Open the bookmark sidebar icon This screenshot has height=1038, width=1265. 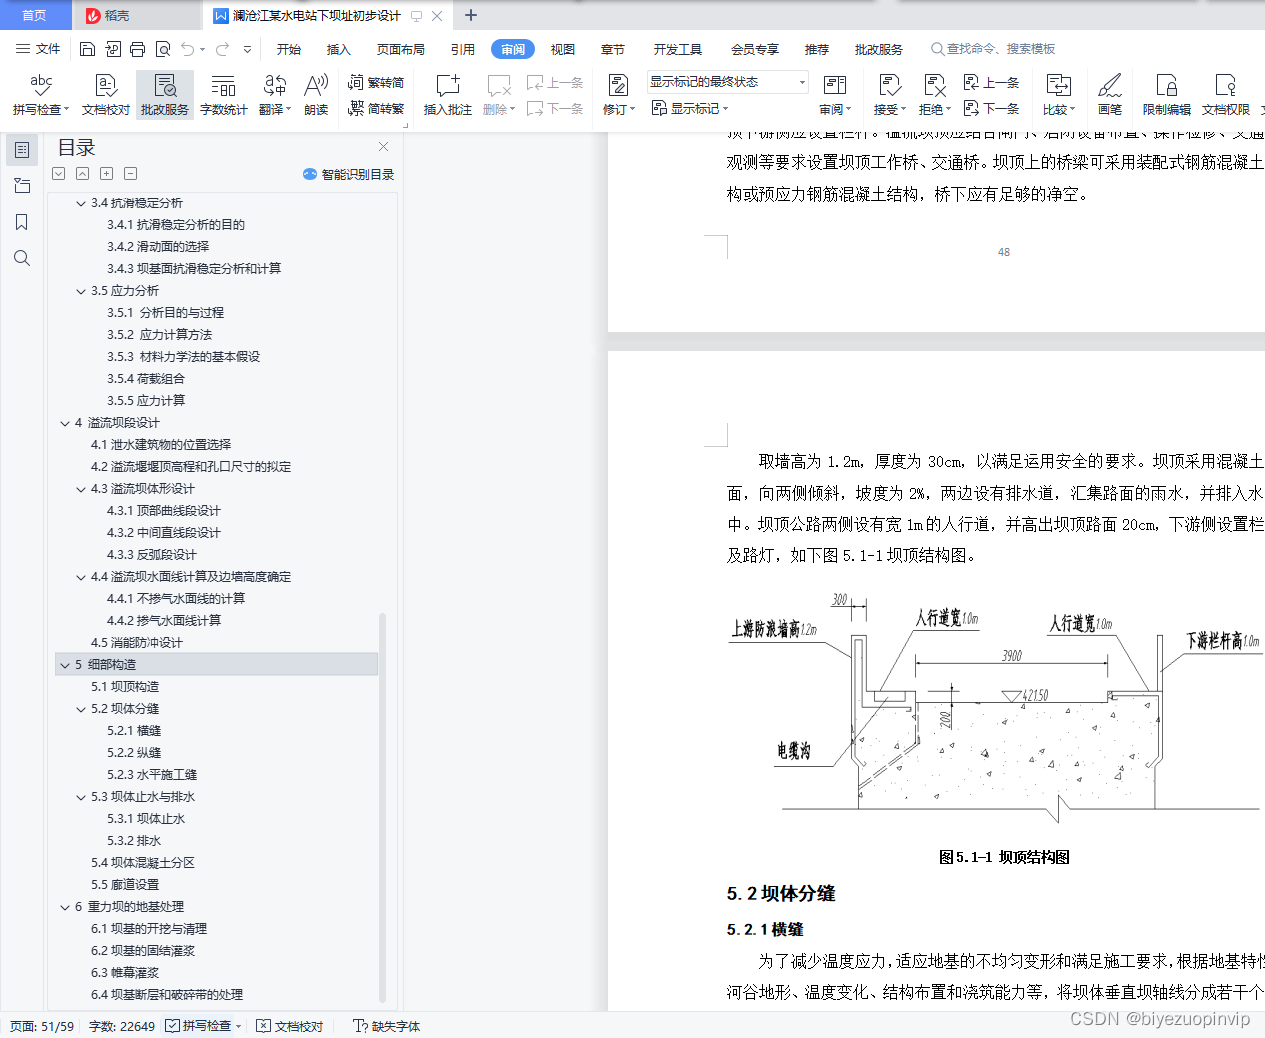tap(22, 222)
